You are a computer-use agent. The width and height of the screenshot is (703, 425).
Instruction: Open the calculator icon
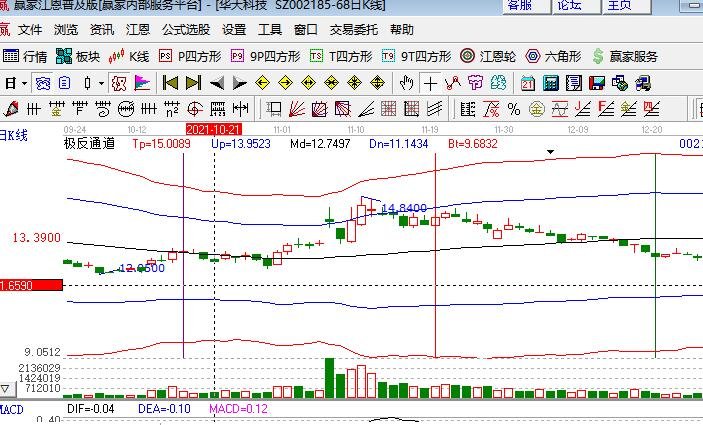(x=551, y=83)
